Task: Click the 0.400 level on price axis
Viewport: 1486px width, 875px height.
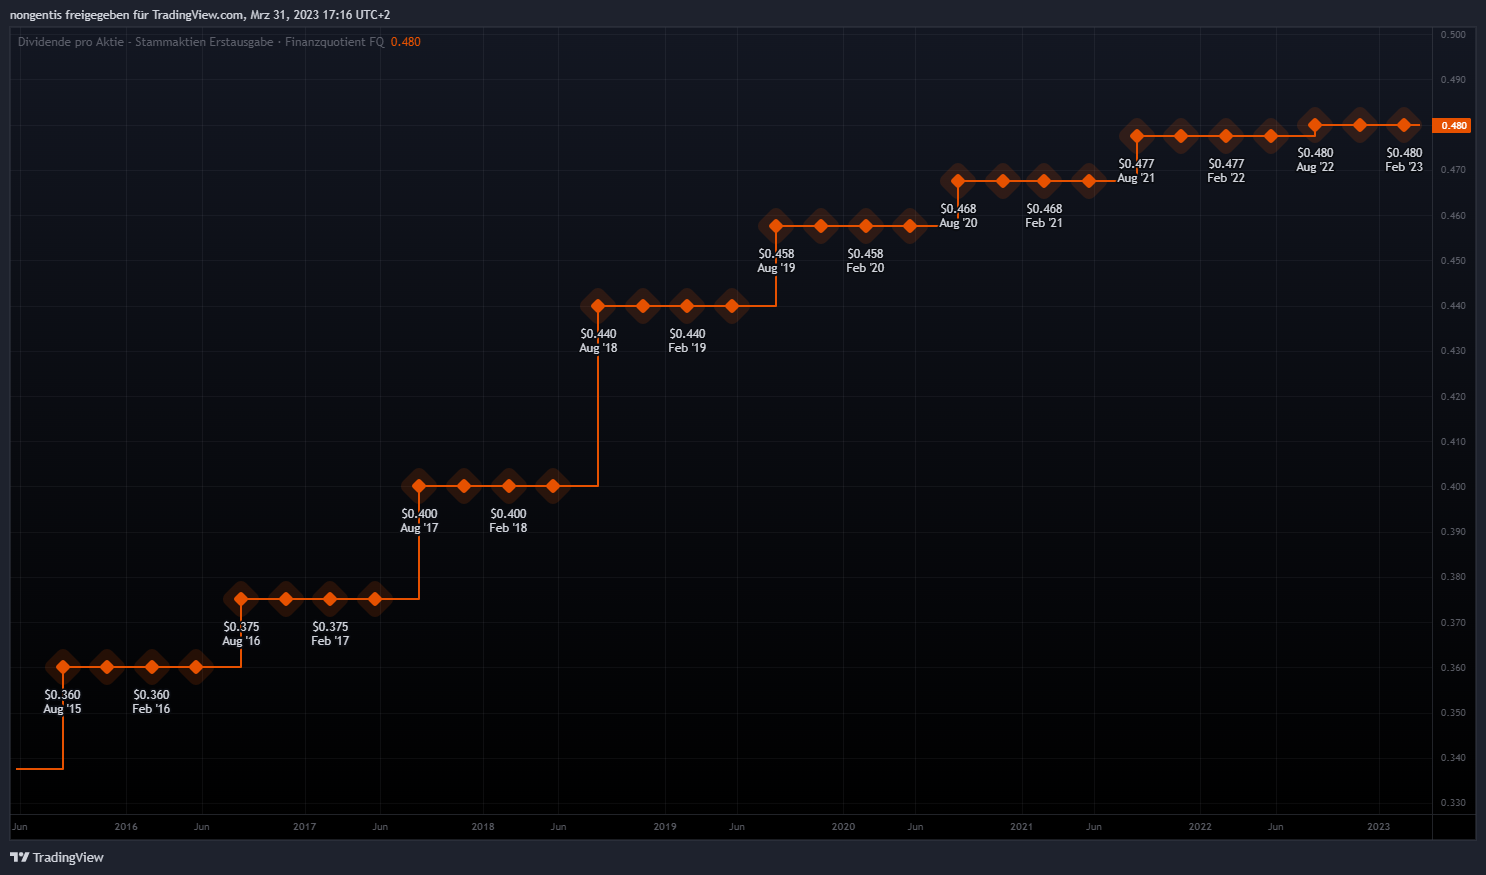Action: (1453, 487)
